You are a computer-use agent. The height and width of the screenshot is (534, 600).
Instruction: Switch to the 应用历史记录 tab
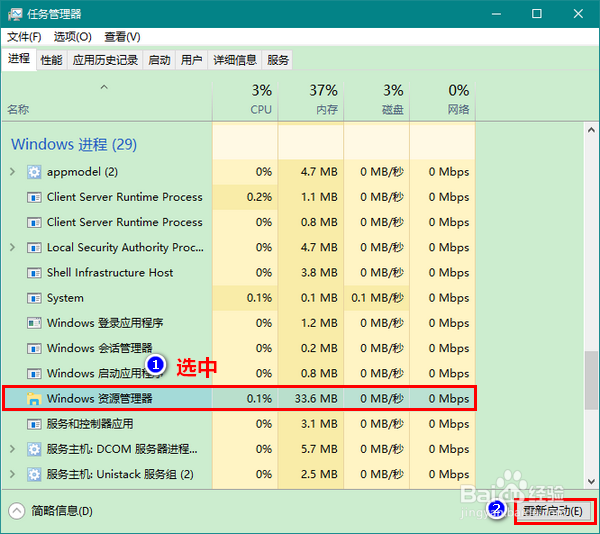(x=105, y=60)
